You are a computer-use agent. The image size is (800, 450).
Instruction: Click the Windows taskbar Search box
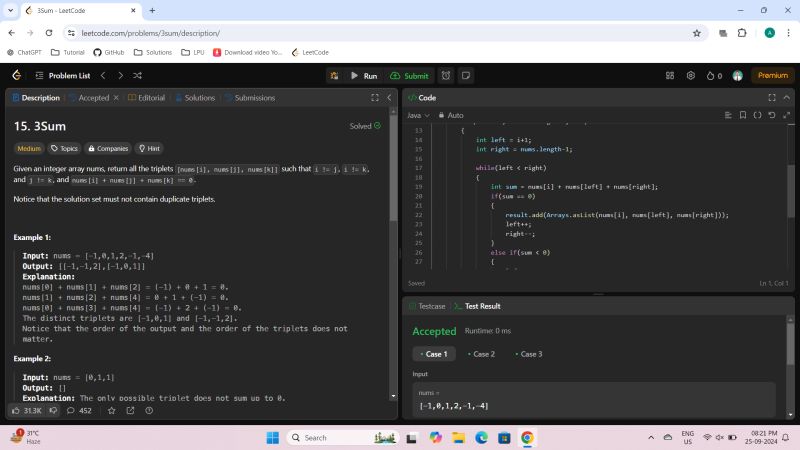click(330, 437)
